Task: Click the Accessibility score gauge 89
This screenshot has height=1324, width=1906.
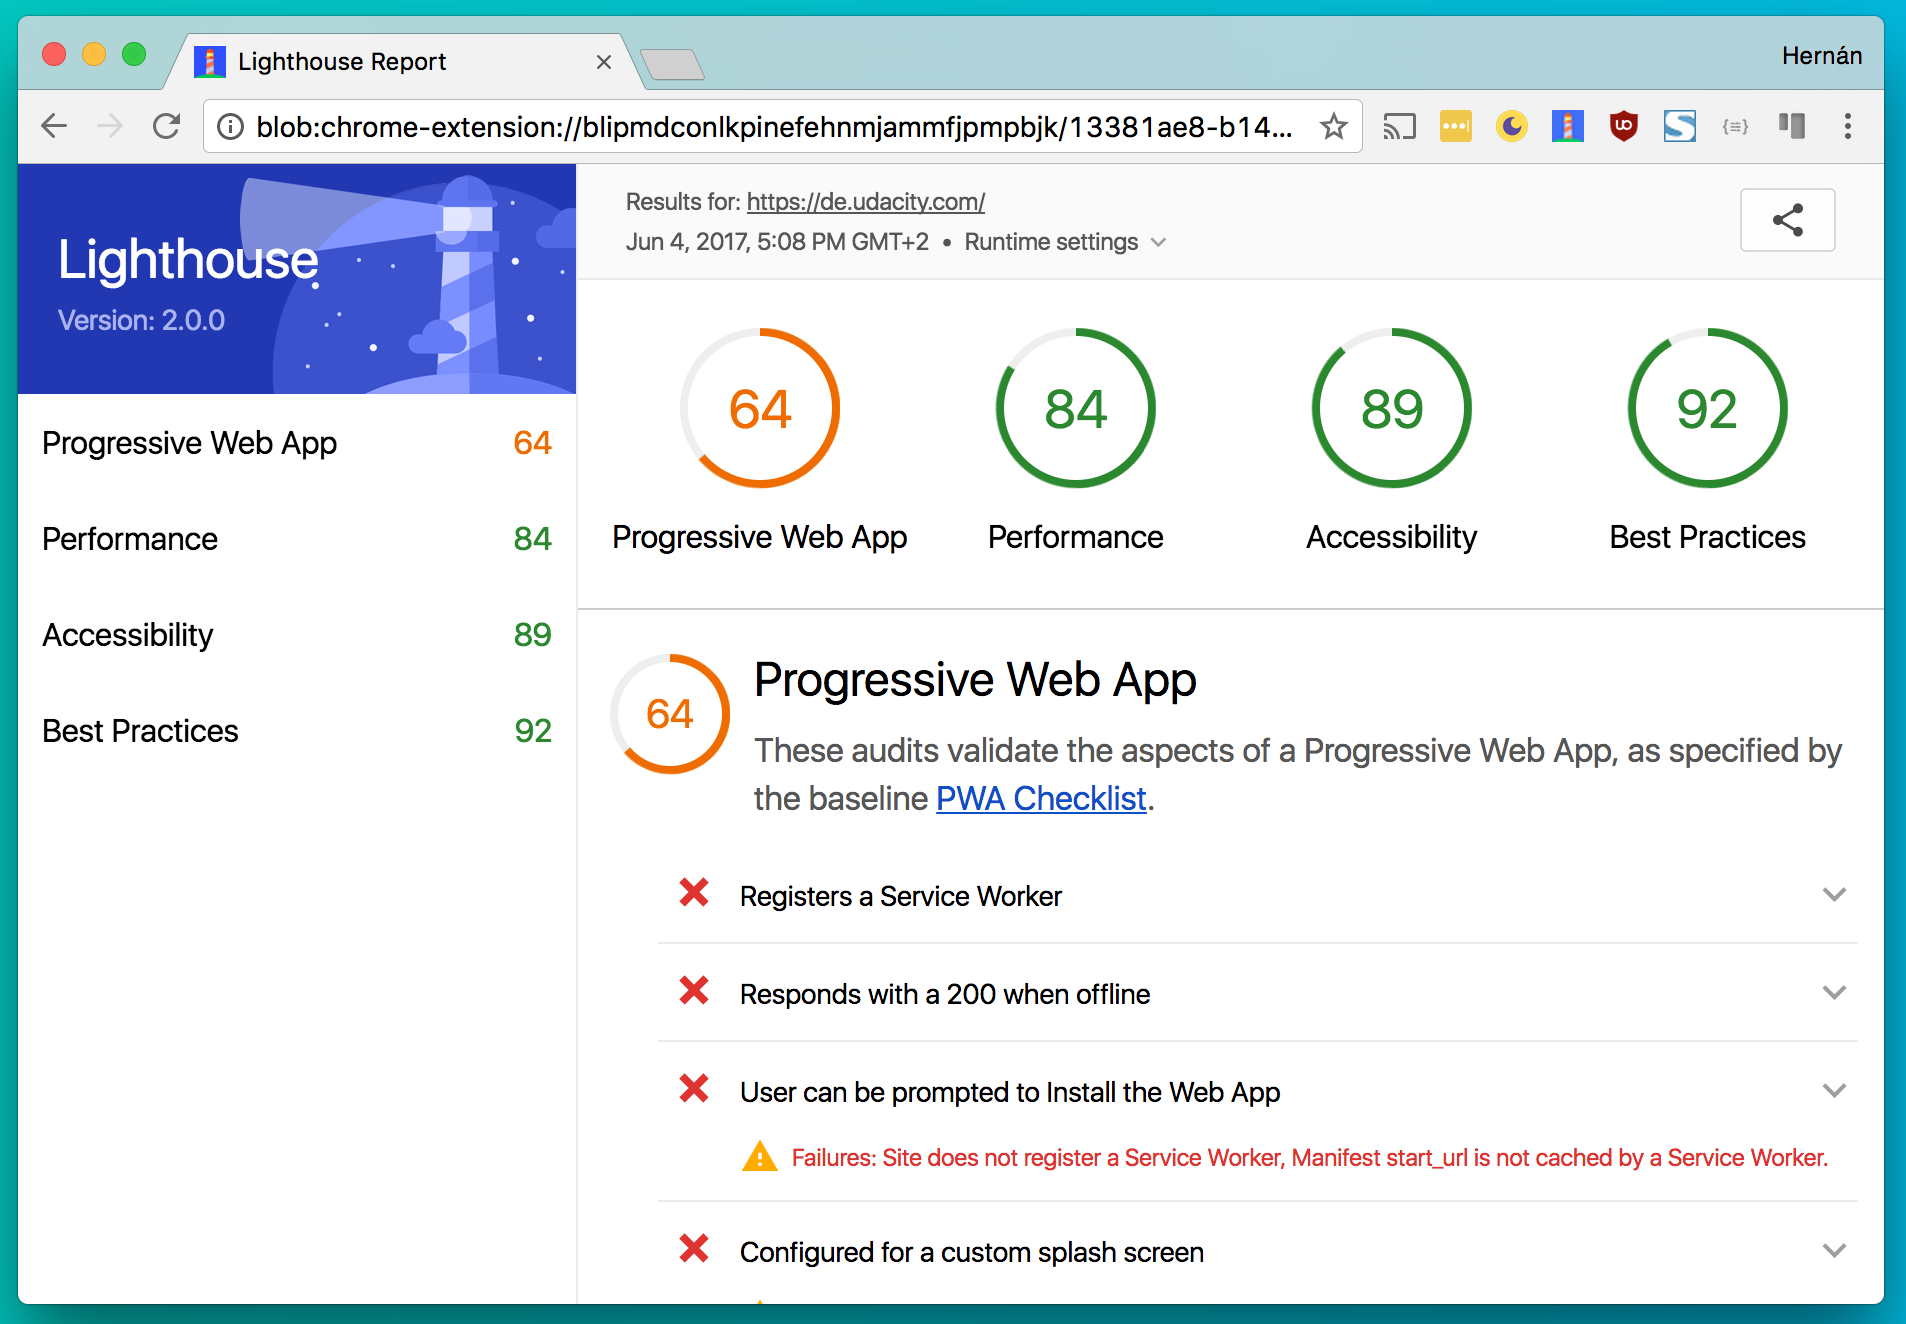Action: (1391, 409)
